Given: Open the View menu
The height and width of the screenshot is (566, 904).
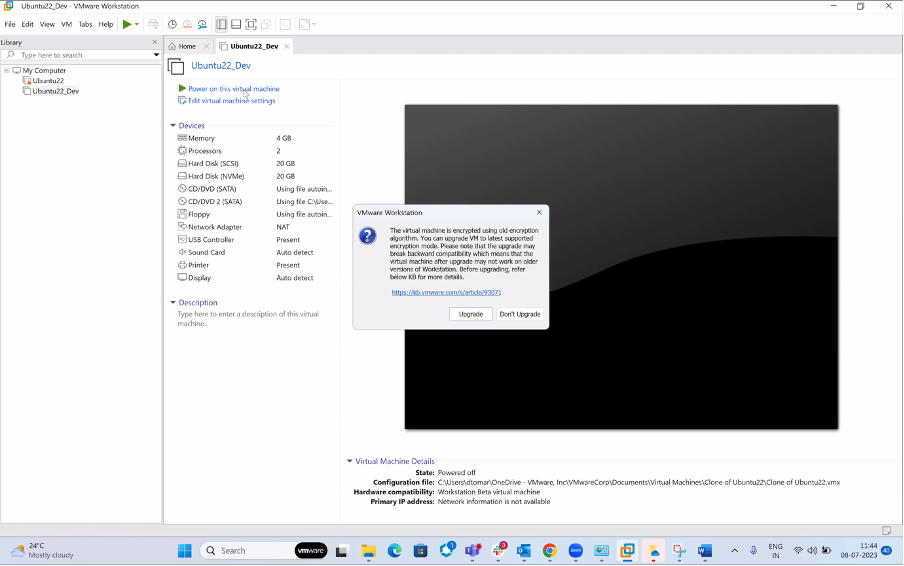Looking at the screenshot, I should click(x=47, y=24).
